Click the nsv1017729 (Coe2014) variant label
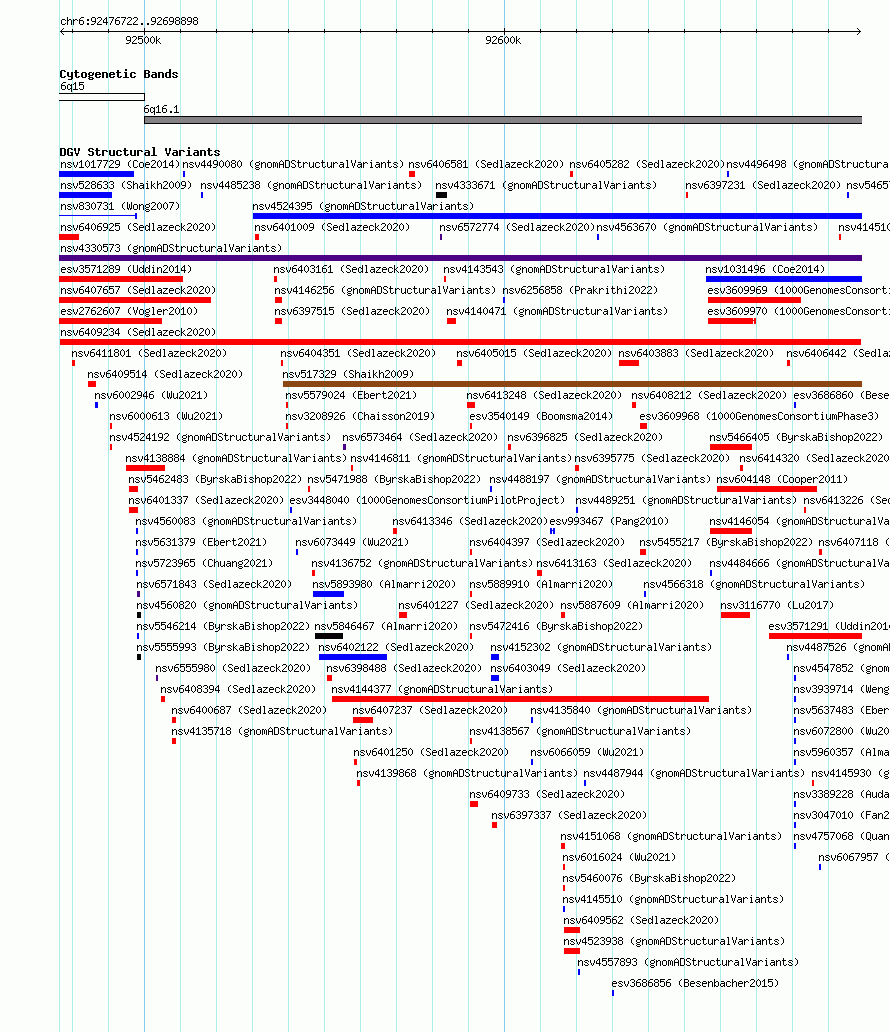 (x=120, y=164)
